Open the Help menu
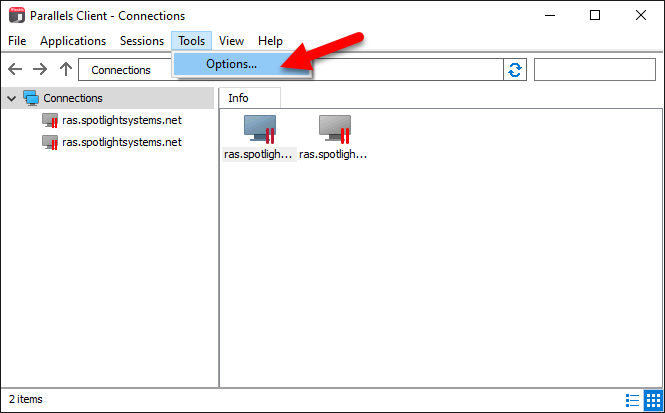This screenshot has height=413, width=665. (270, 41)
